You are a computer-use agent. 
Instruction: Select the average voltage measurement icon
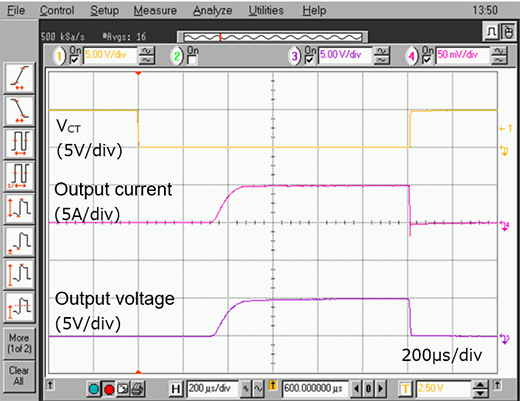[x=19, y=306]
